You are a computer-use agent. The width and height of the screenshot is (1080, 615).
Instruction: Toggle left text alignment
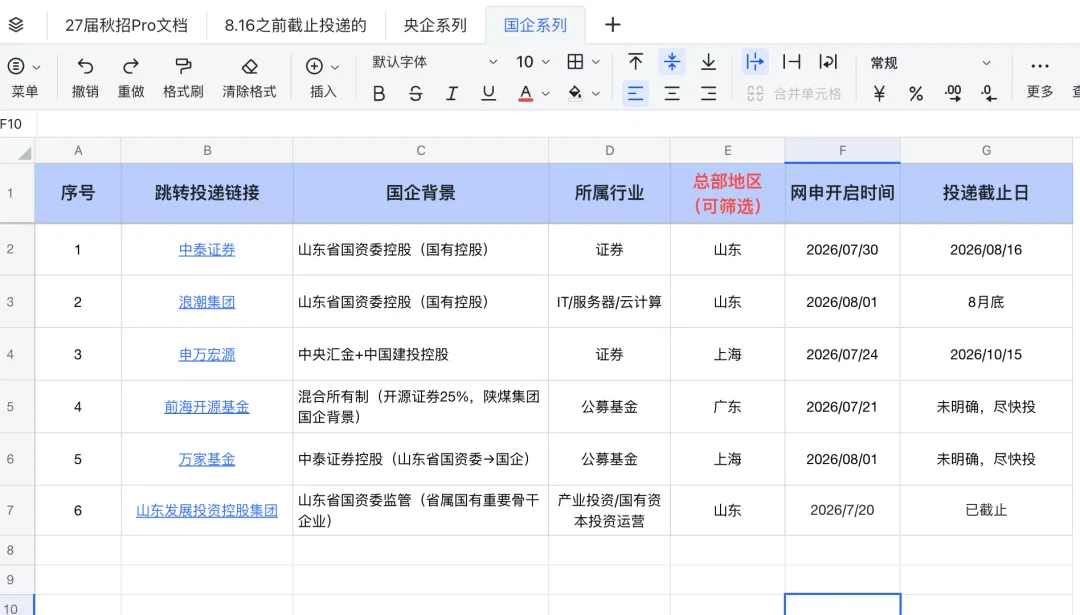pyautogui.click(x=635, y=94)
